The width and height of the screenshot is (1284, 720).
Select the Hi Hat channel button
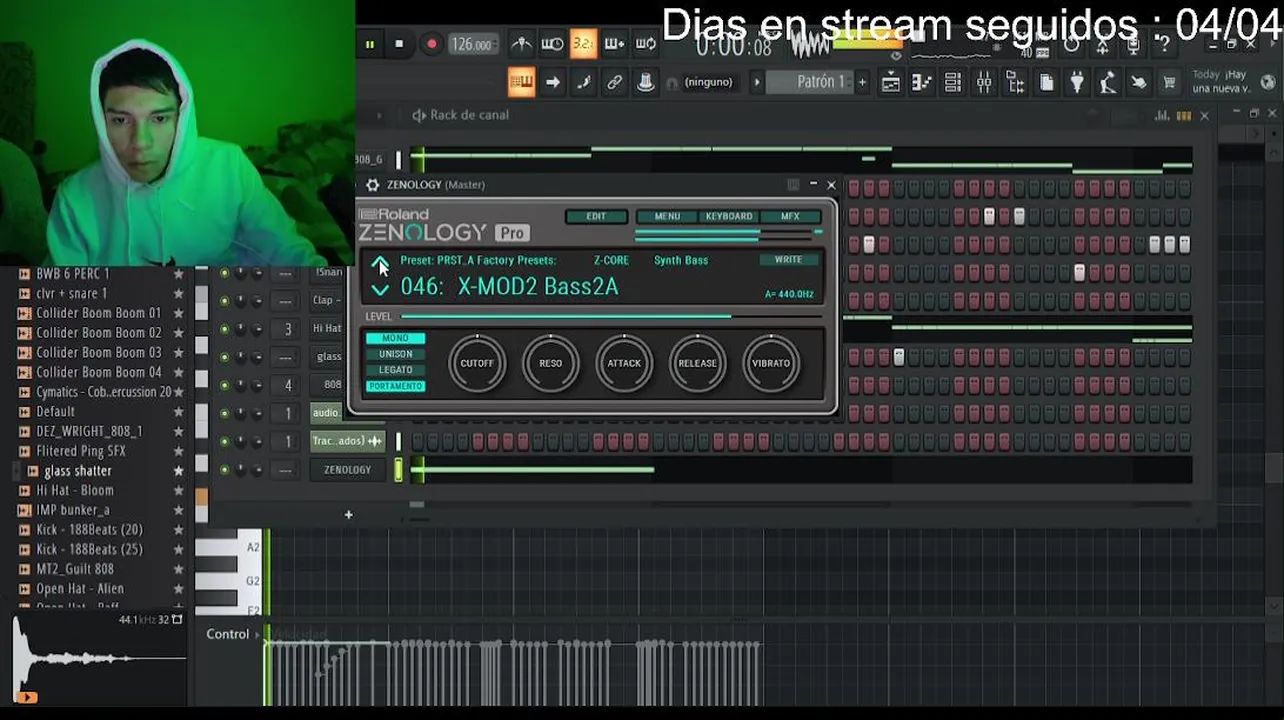(327, 329)
